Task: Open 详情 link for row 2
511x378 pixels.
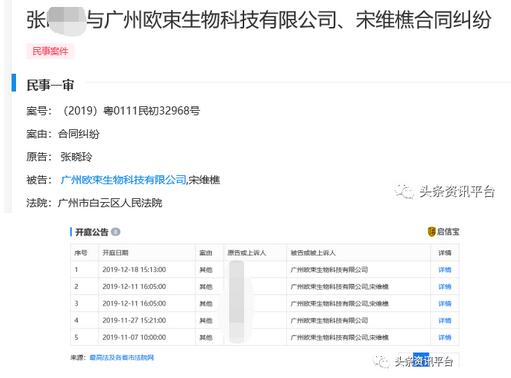Action: 445,287
